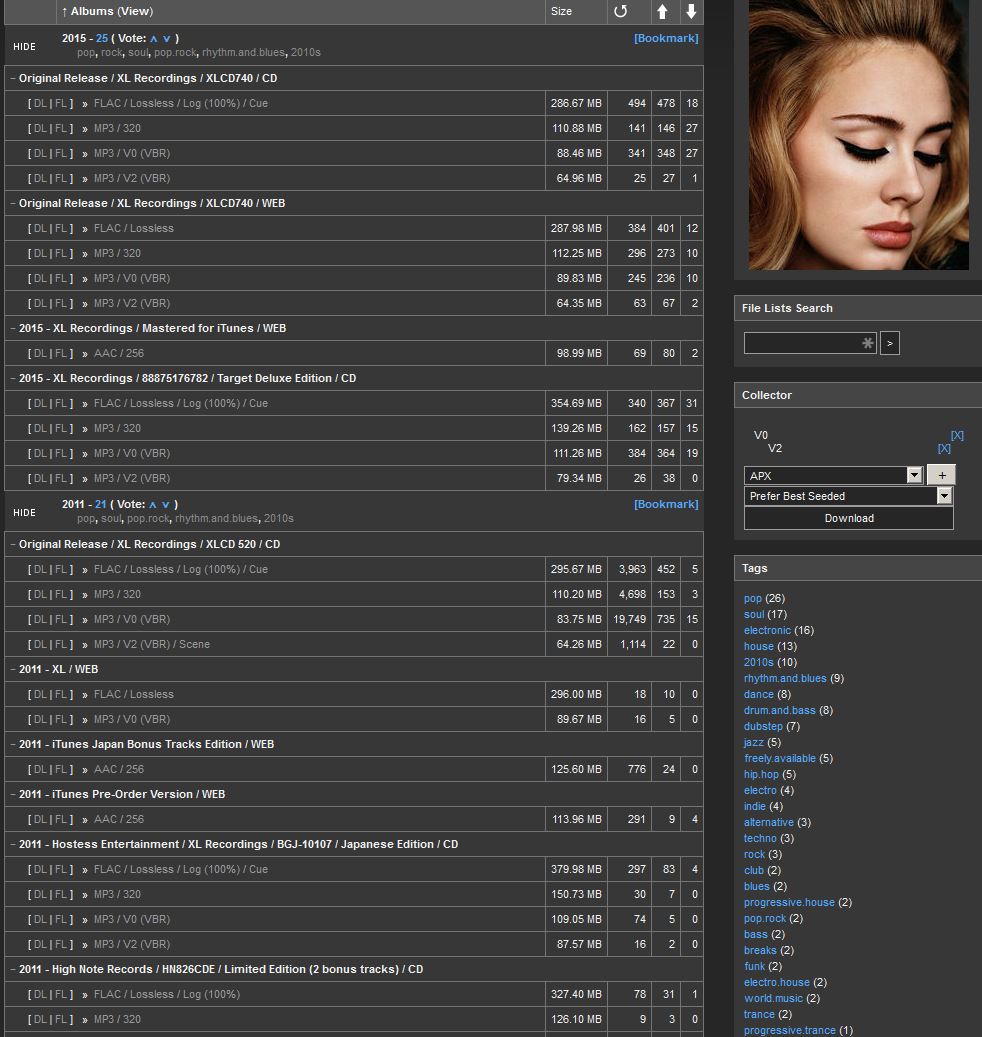
Task: Open the 125.60 MB AAC / 256 torrent
Action: (x=118, y=769)
